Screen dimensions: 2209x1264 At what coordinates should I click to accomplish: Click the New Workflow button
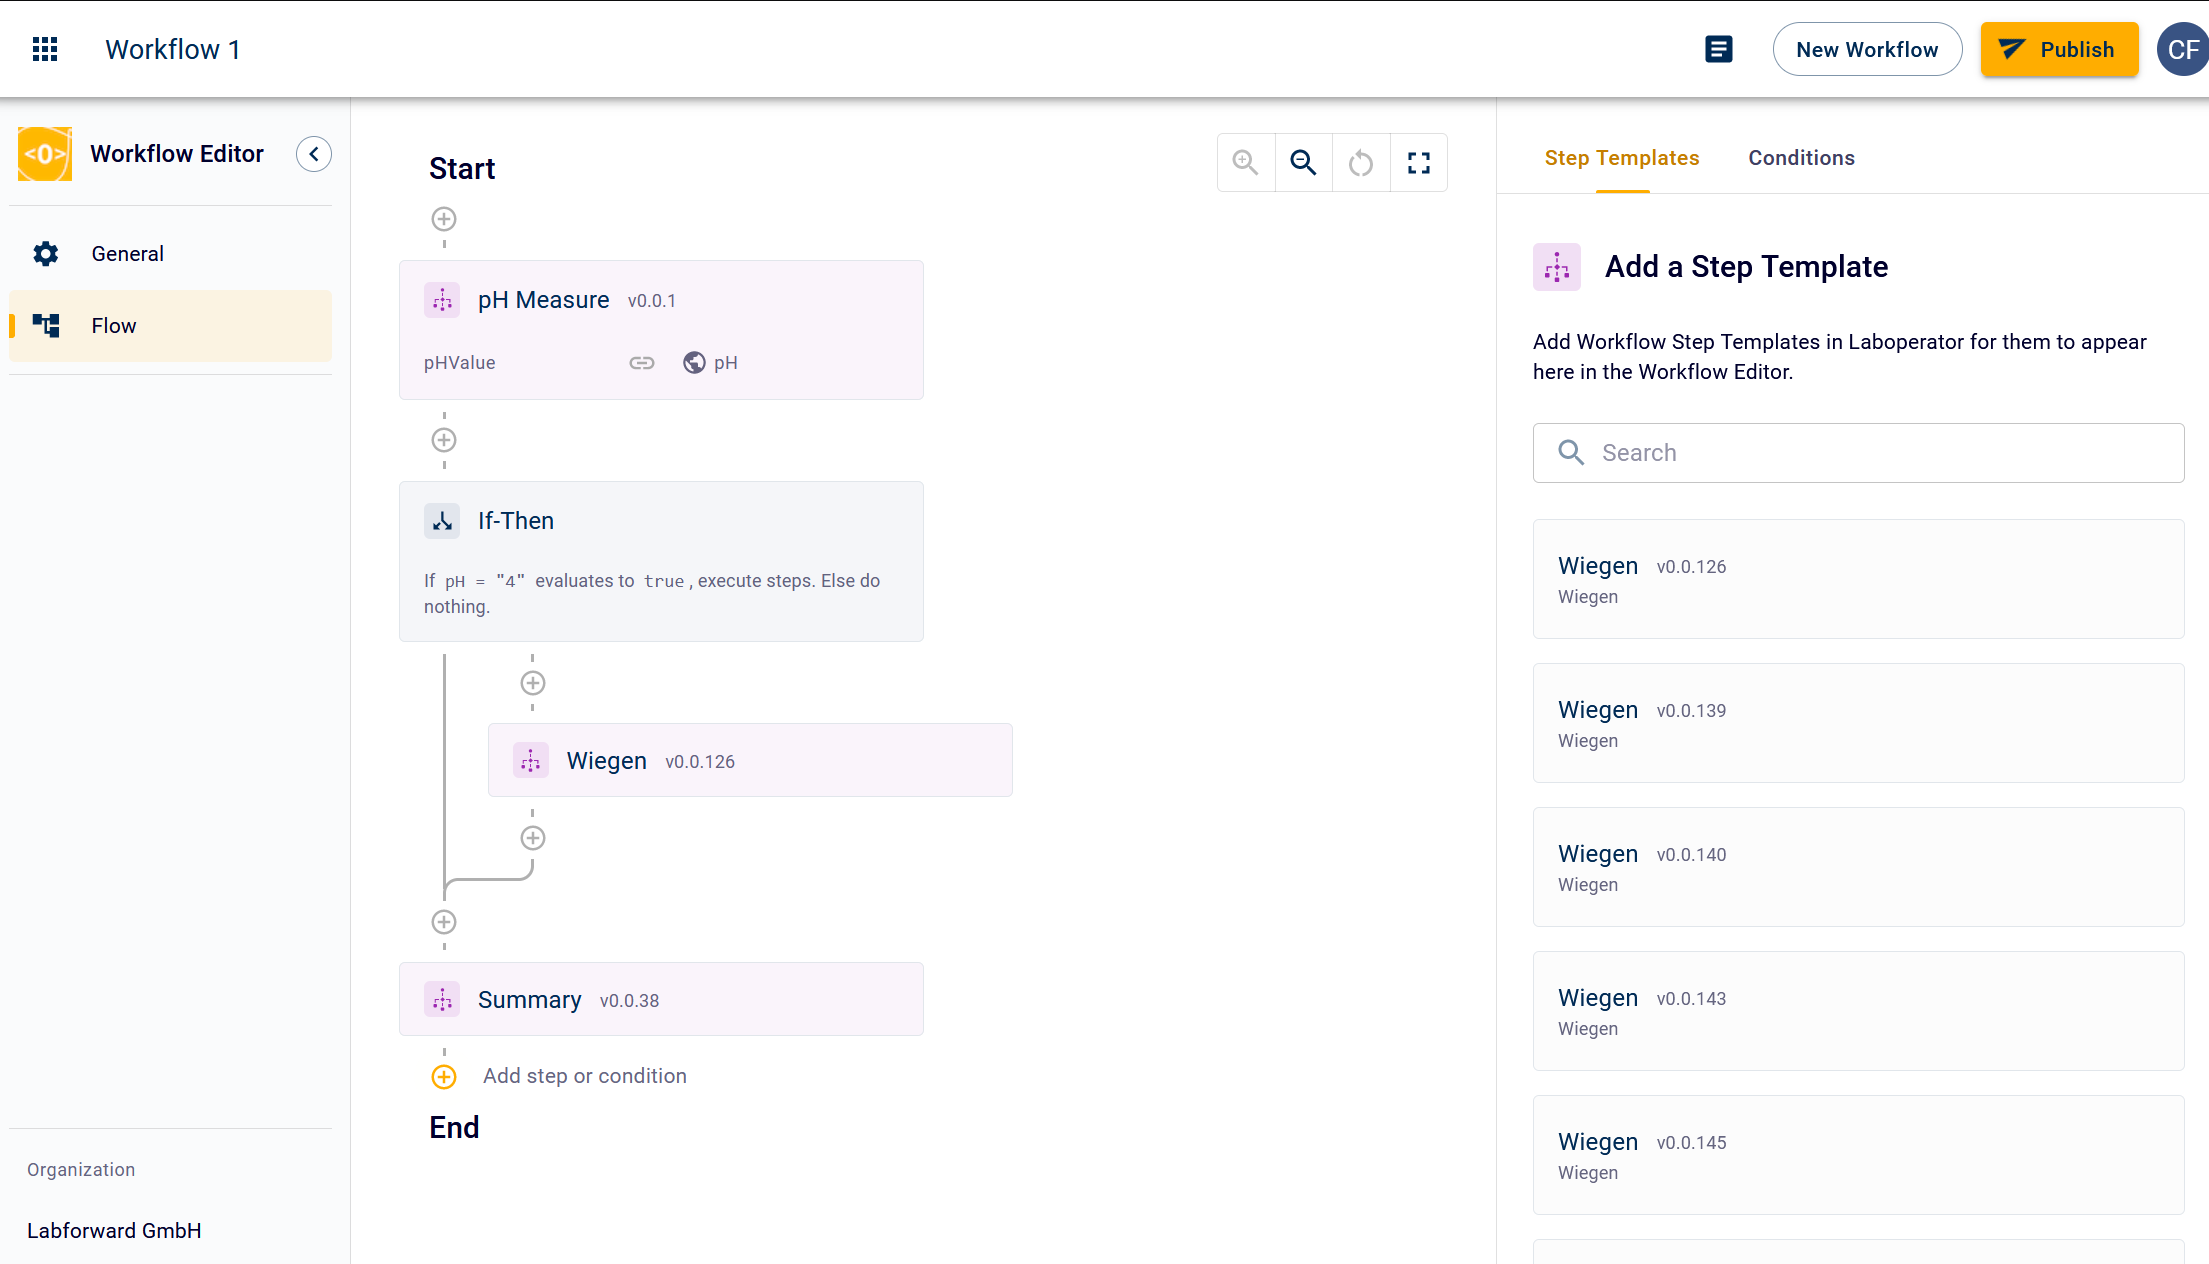(1867, 49)
